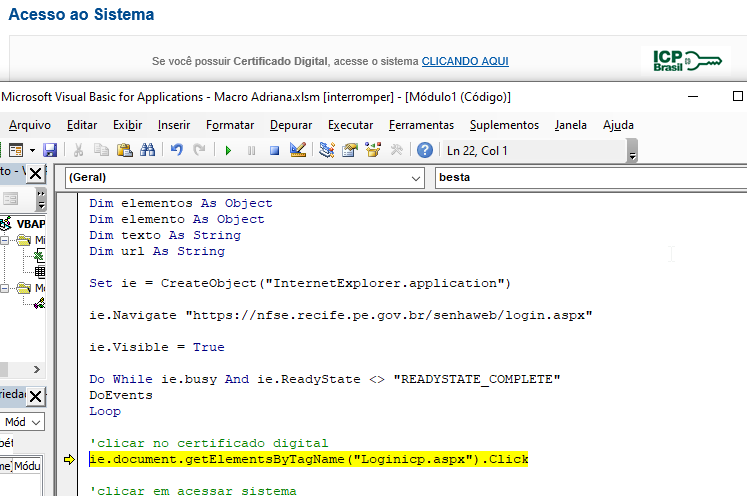This screenshot has width=747, height=496.
Task: Follow the CLICANDO AQUI link on webpage
Action: [465, 61]
